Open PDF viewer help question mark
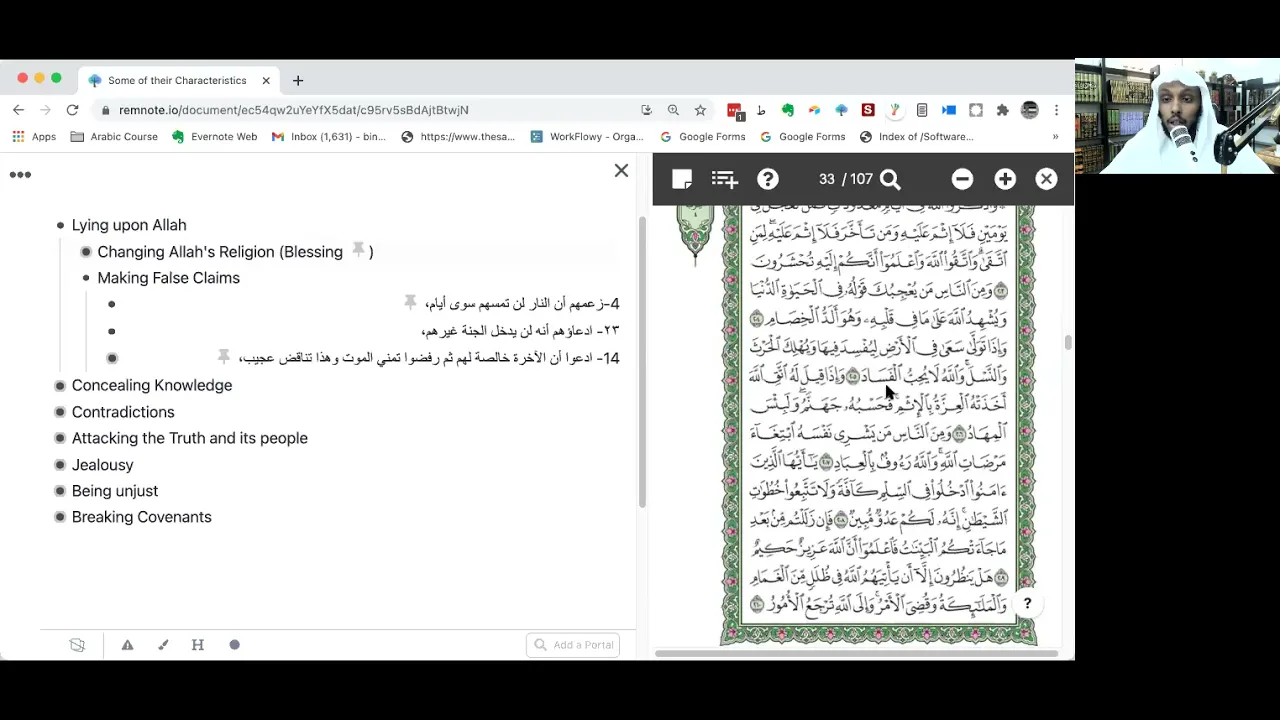 click(x=768, y=179)
